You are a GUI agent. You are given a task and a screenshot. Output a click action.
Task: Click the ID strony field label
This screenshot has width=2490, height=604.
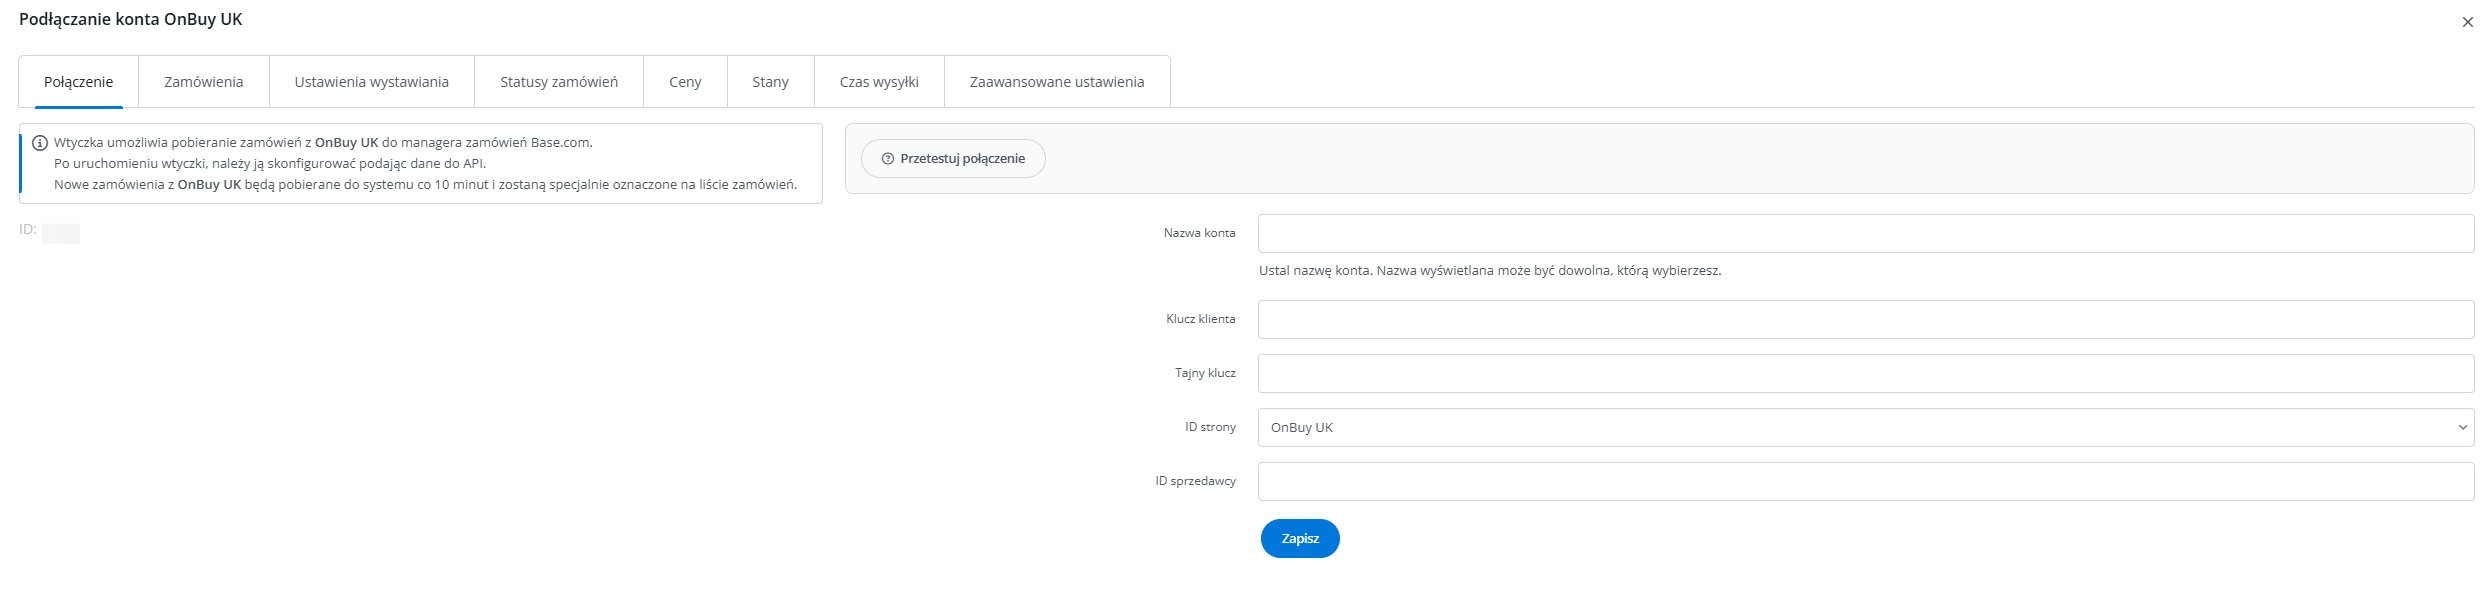(x=1210, y=427)
